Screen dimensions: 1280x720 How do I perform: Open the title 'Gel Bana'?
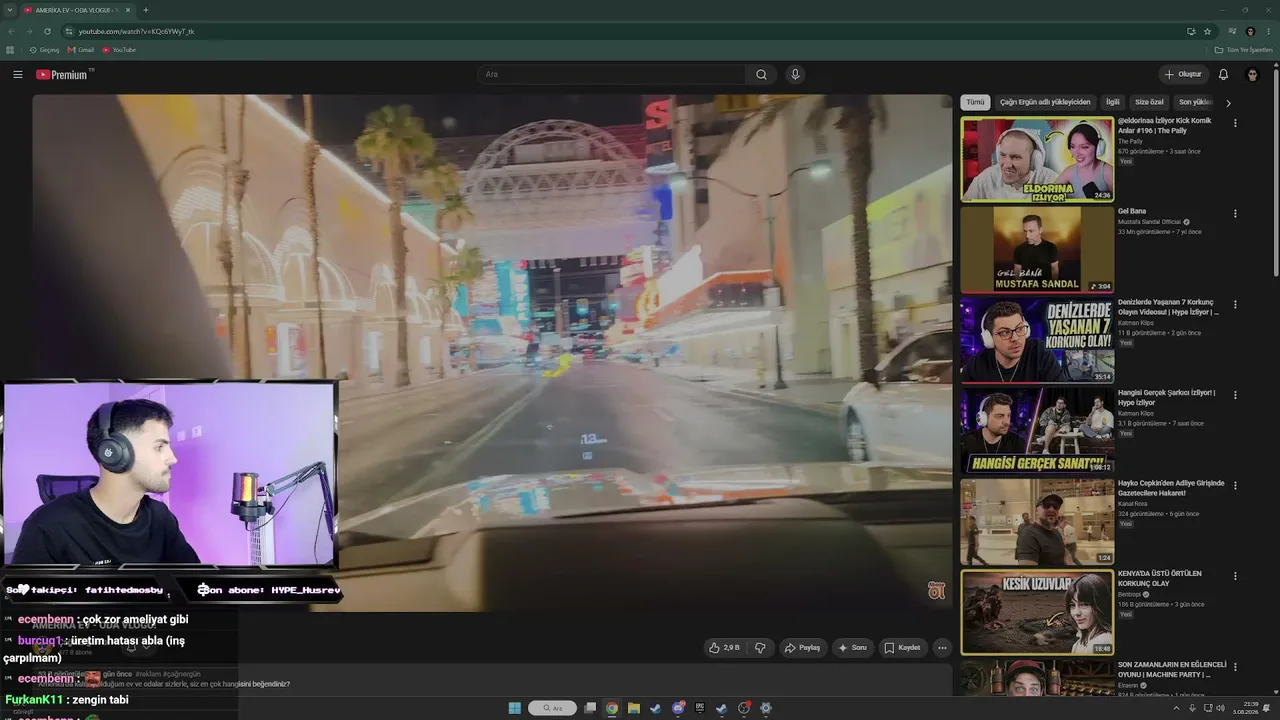coord(1132,212)
